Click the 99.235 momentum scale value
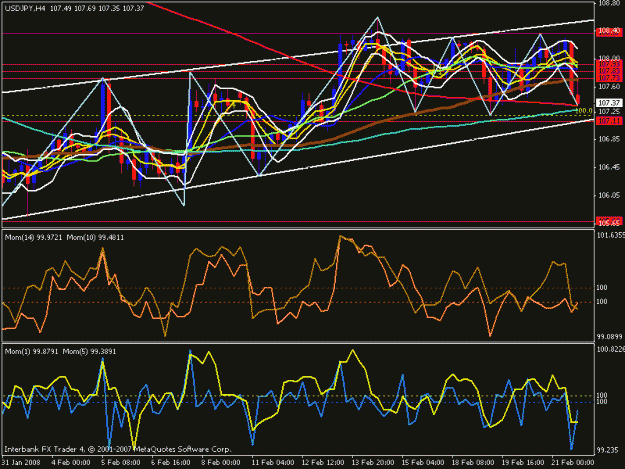Screen dimensions: 625x469 [607, 450]
